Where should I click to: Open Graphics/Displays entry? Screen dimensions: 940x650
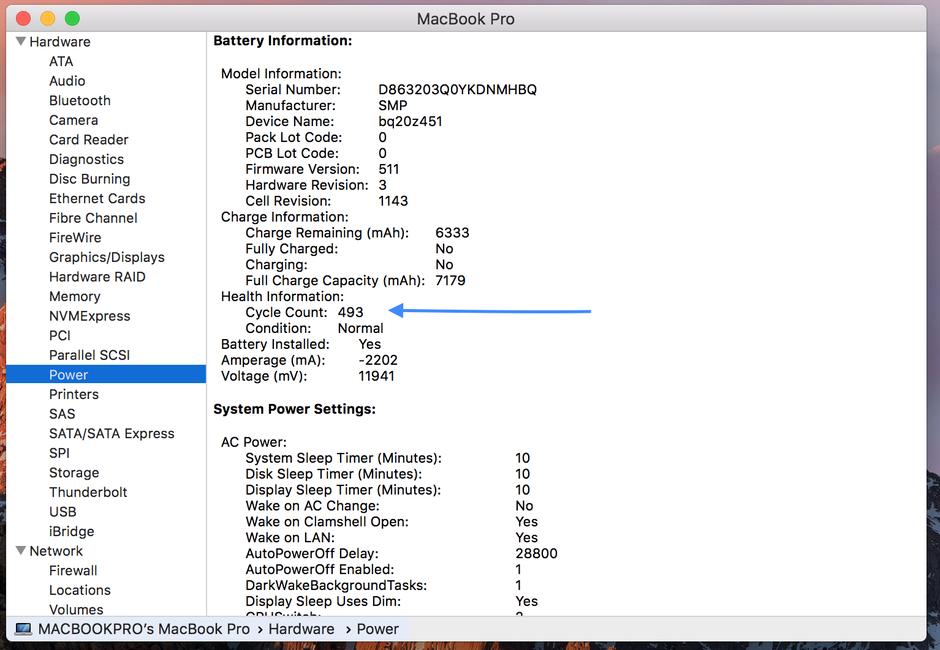107,257
